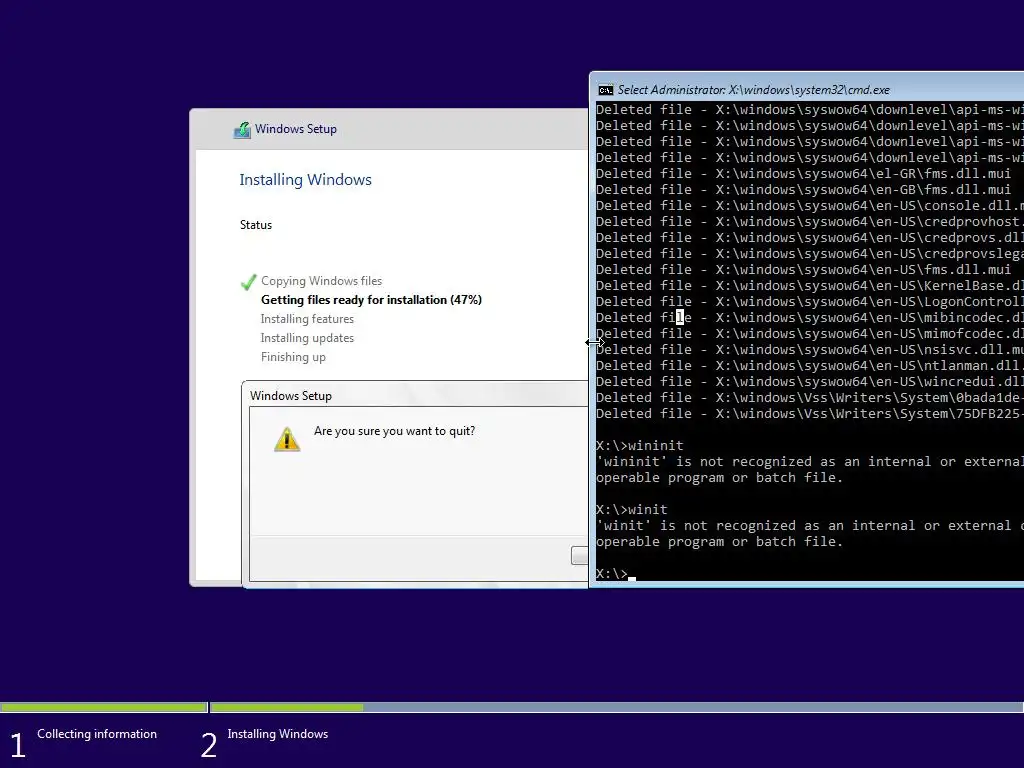The height and width of the screenshot is (768, 1024).
Task: Click the deleted en-US\KernelBase line
Action: pos(809,285)
